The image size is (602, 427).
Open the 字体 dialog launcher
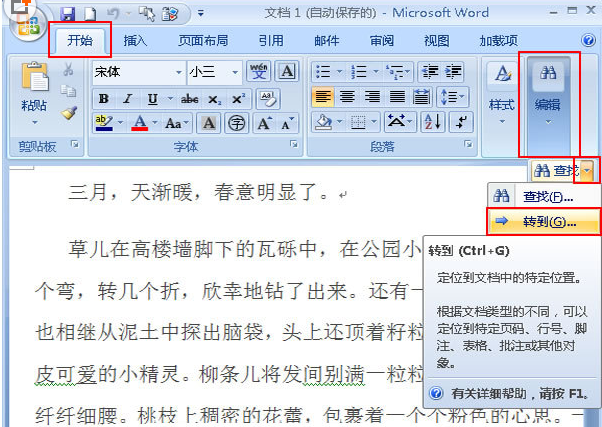click(x=294, y=144)
